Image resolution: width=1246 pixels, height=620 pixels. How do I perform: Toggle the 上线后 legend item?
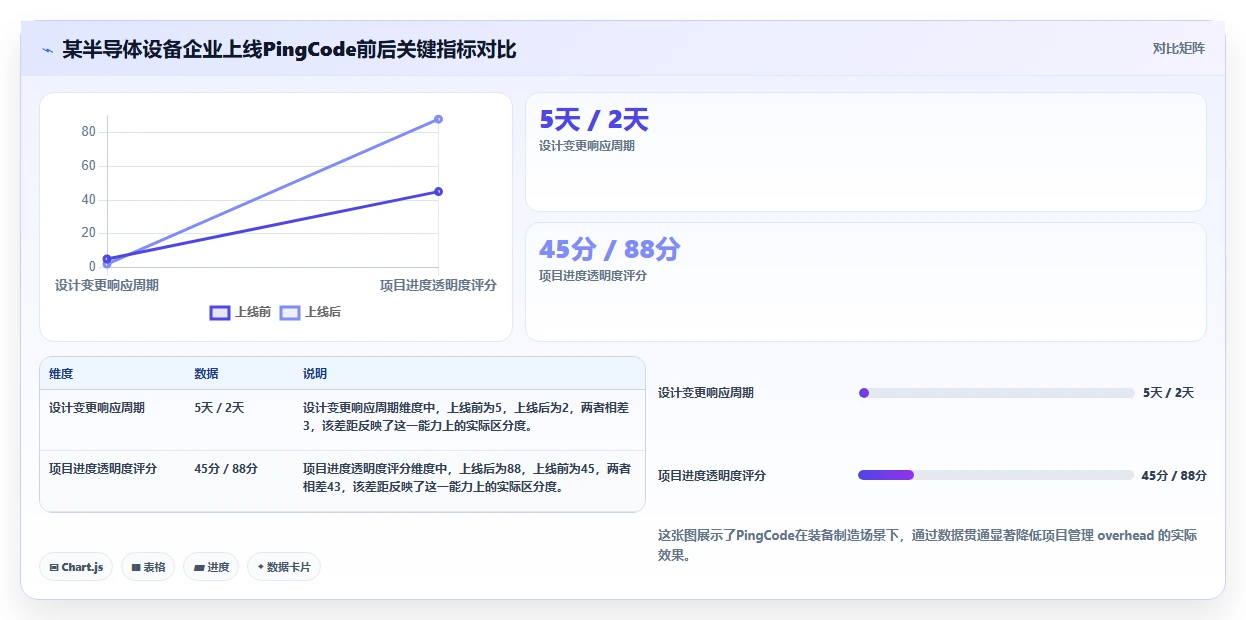(310, 312)
